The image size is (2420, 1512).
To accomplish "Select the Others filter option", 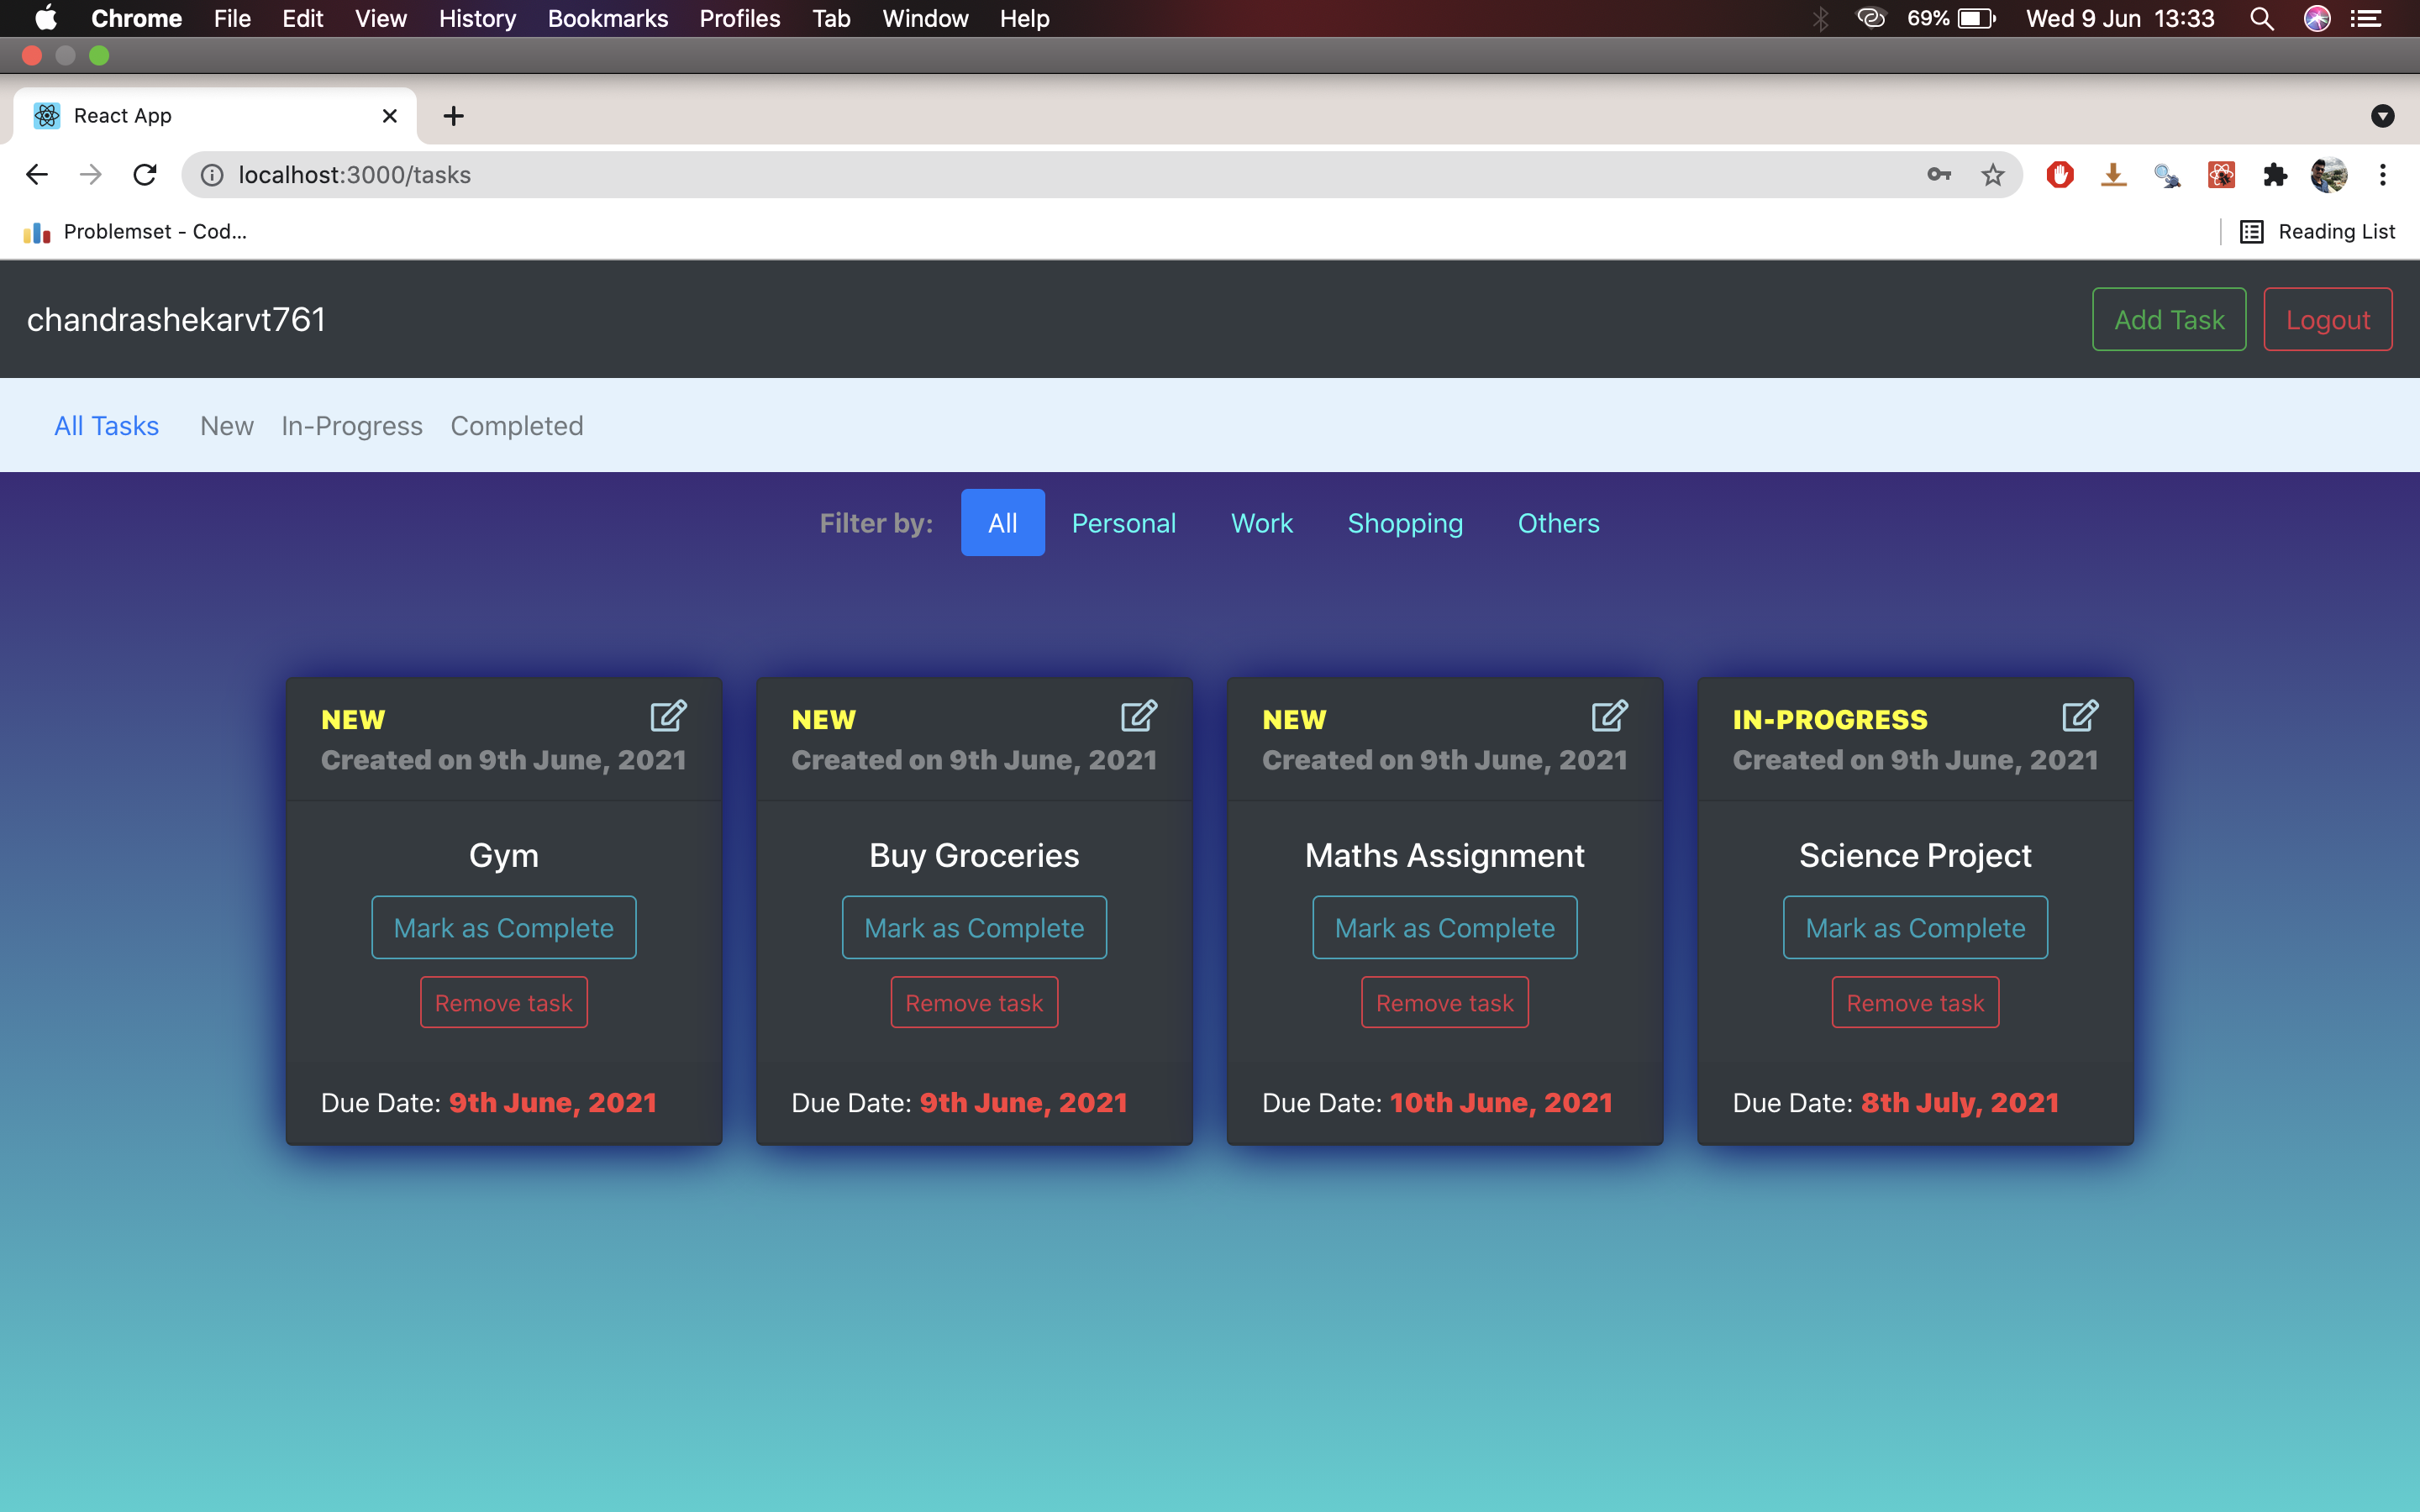I will (1558, 523).
